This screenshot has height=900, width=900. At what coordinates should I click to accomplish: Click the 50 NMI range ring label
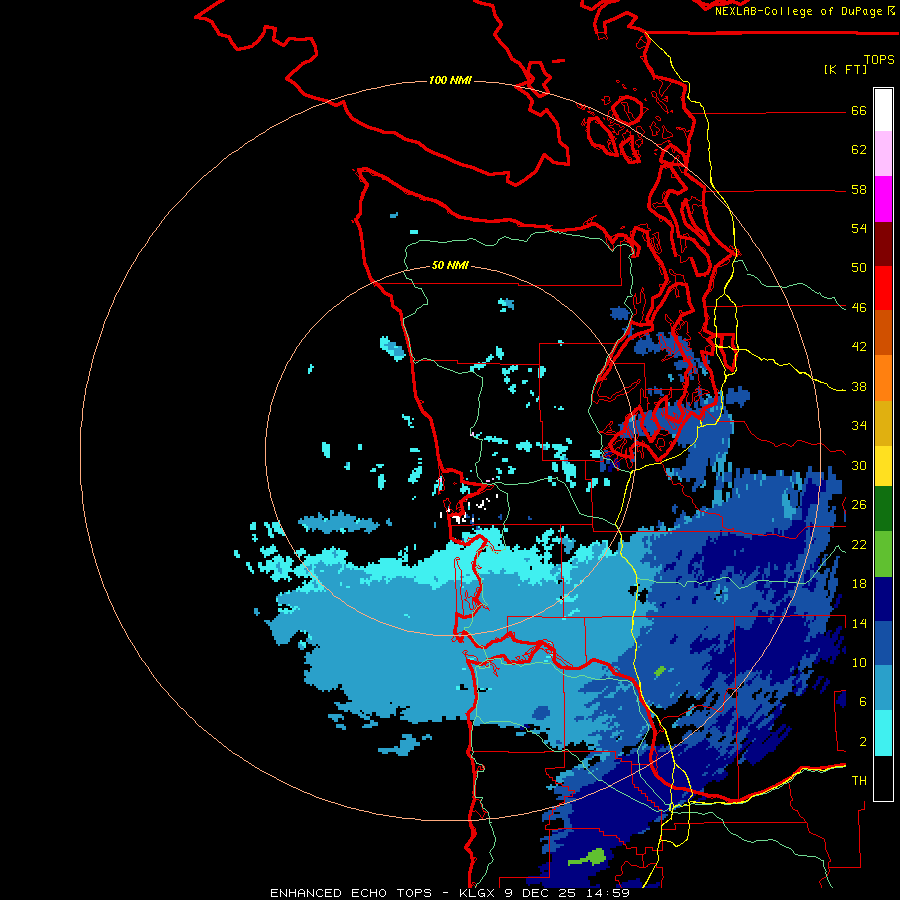[450, 265]
